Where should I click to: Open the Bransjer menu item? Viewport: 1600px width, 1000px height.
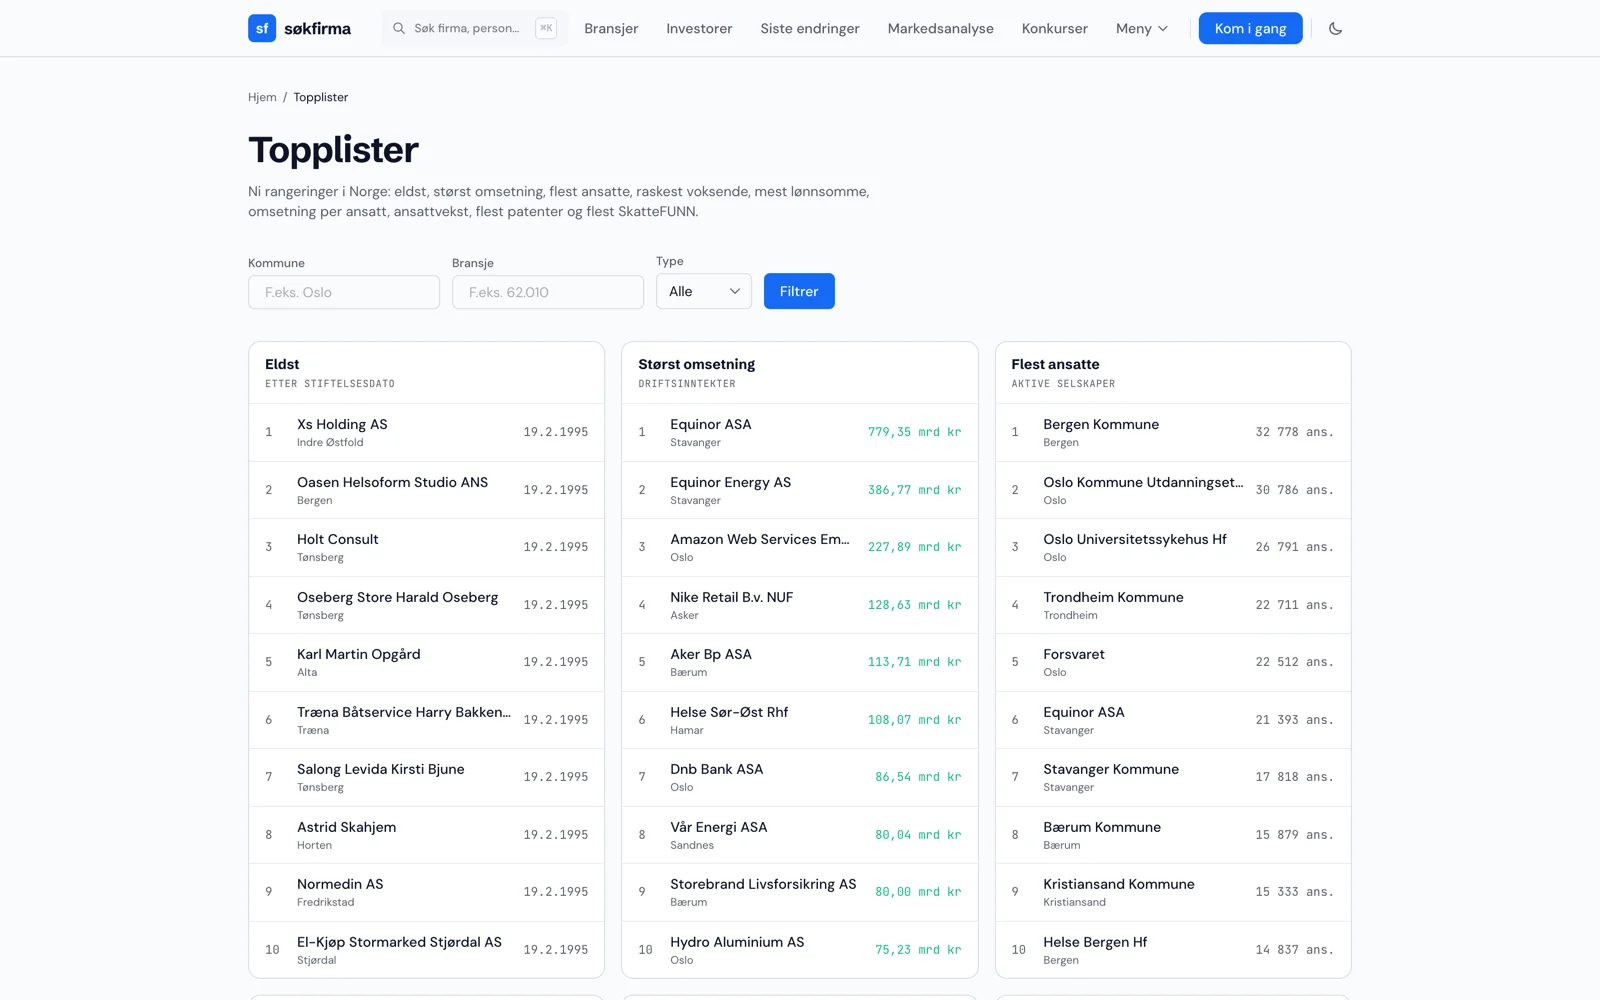click(611, 28)
